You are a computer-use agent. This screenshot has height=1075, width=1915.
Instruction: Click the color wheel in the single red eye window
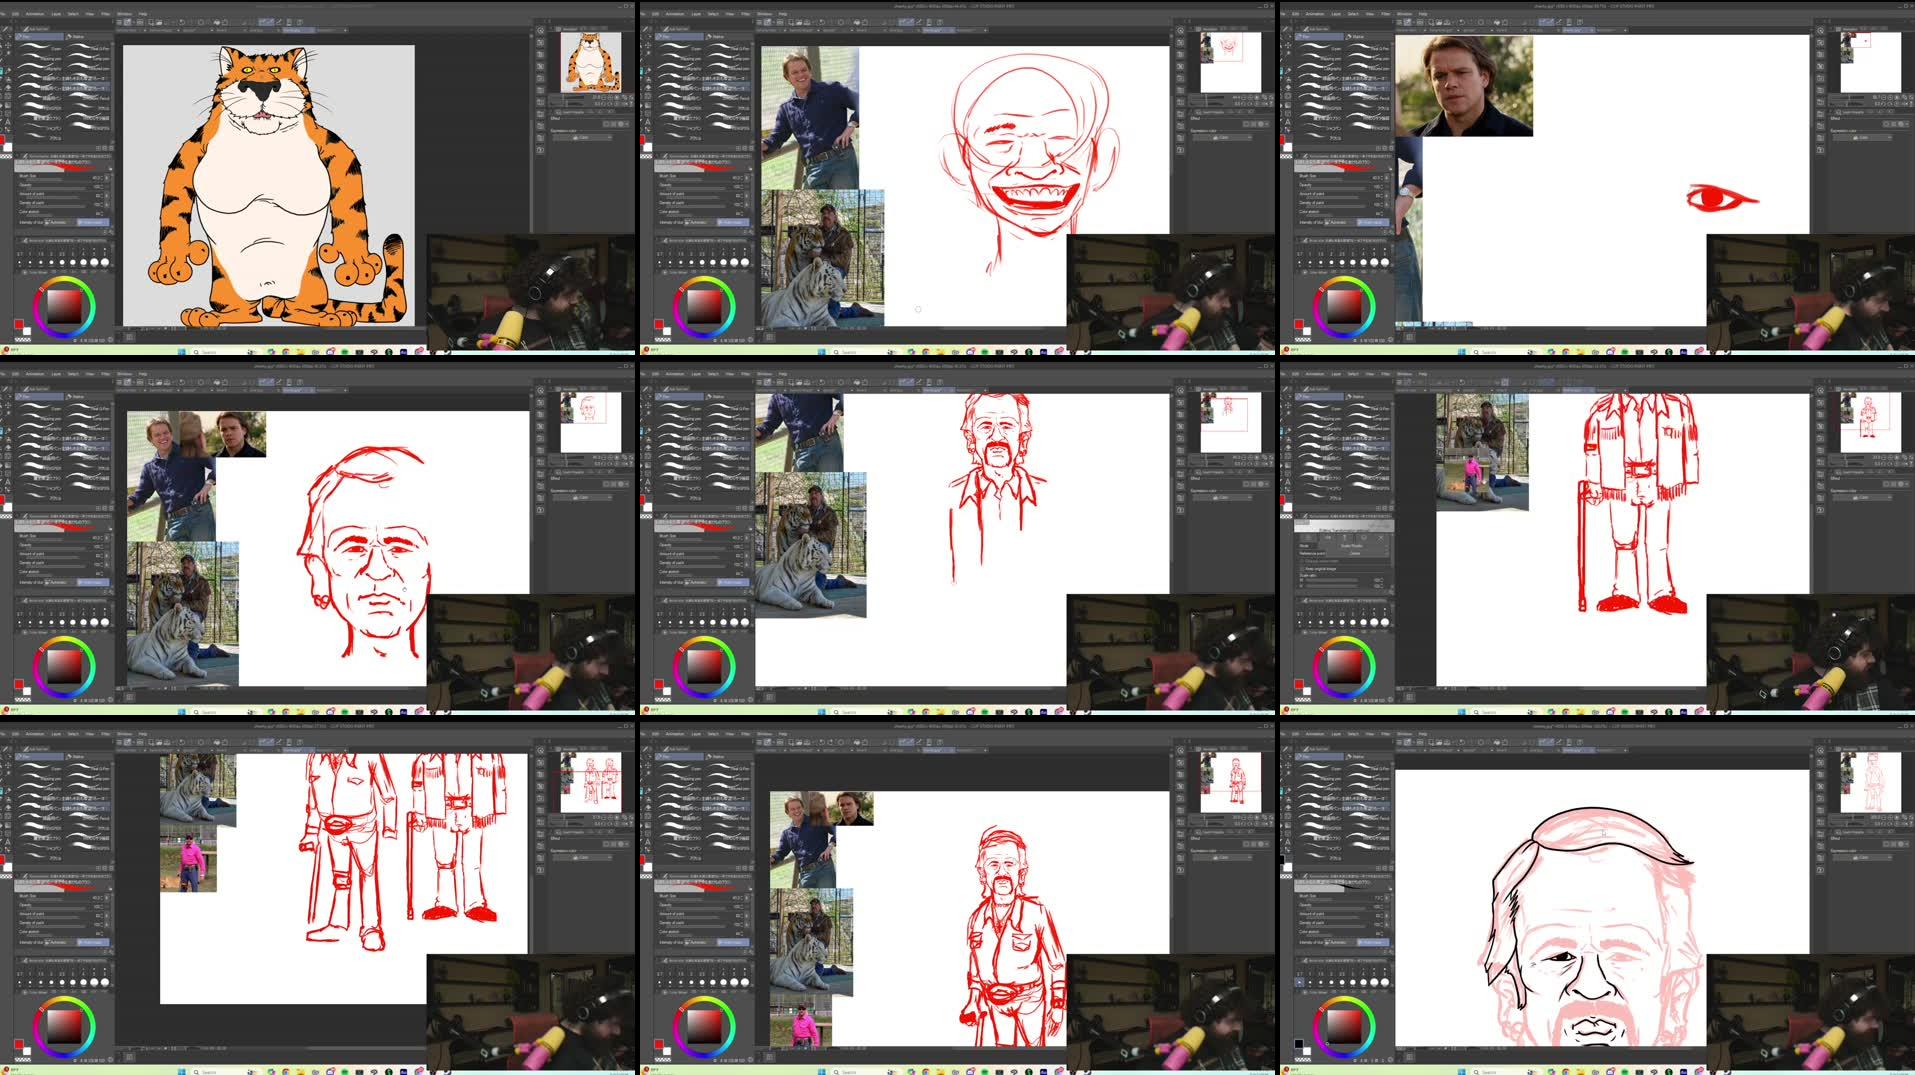point(1344,307)
